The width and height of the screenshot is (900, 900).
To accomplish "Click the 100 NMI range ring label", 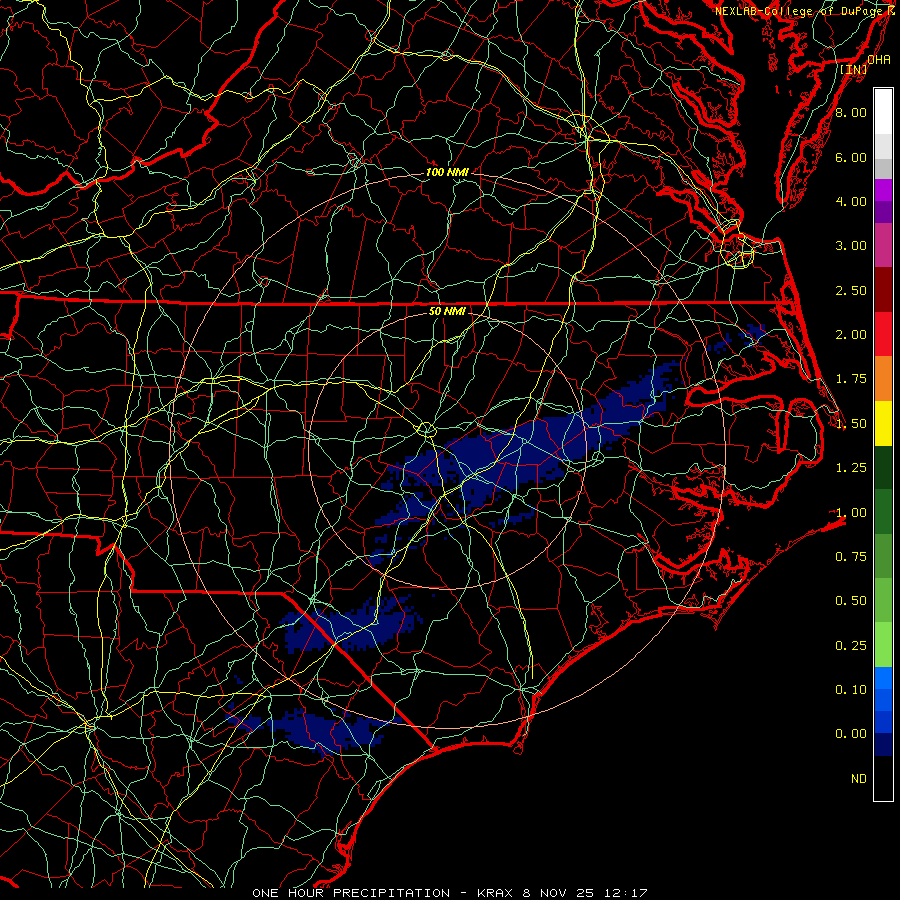I will (x=447, y=172).
